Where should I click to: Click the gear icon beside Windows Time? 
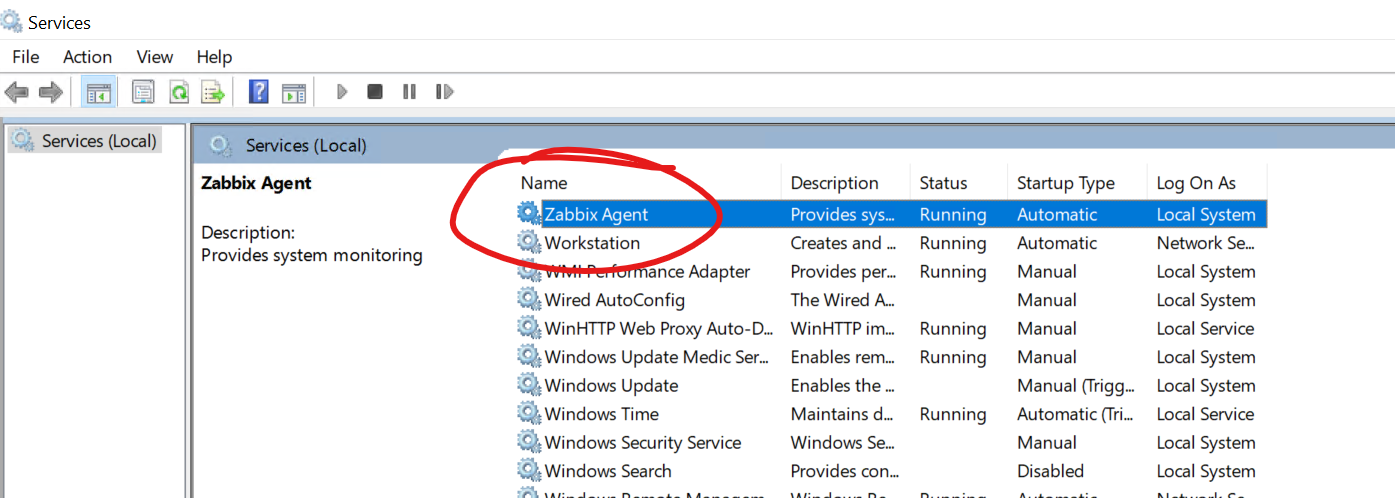[x=529, y=413]
